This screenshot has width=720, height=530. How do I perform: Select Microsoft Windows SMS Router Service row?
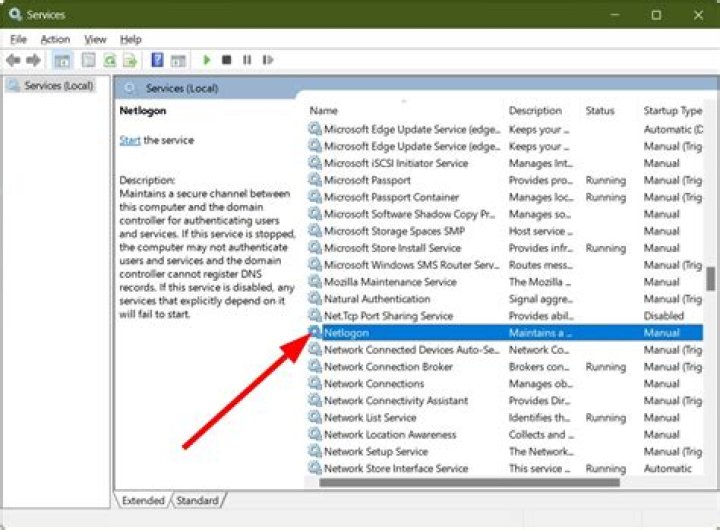(505, 265)
